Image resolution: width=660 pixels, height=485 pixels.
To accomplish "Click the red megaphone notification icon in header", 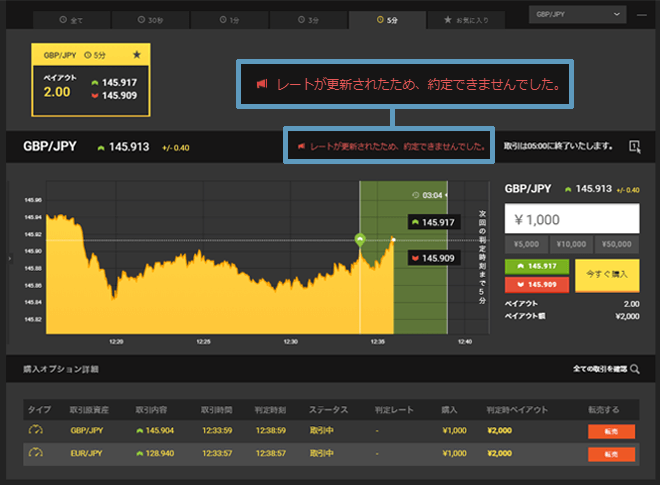I will click(301, 147).
